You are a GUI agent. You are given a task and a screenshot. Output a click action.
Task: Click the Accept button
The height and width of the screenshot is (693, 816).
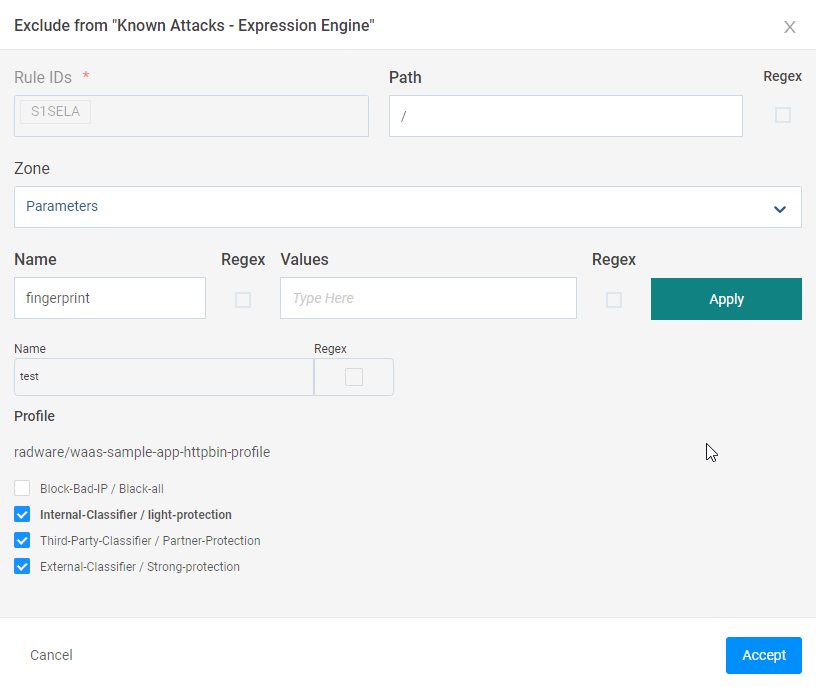coord(763,655)
